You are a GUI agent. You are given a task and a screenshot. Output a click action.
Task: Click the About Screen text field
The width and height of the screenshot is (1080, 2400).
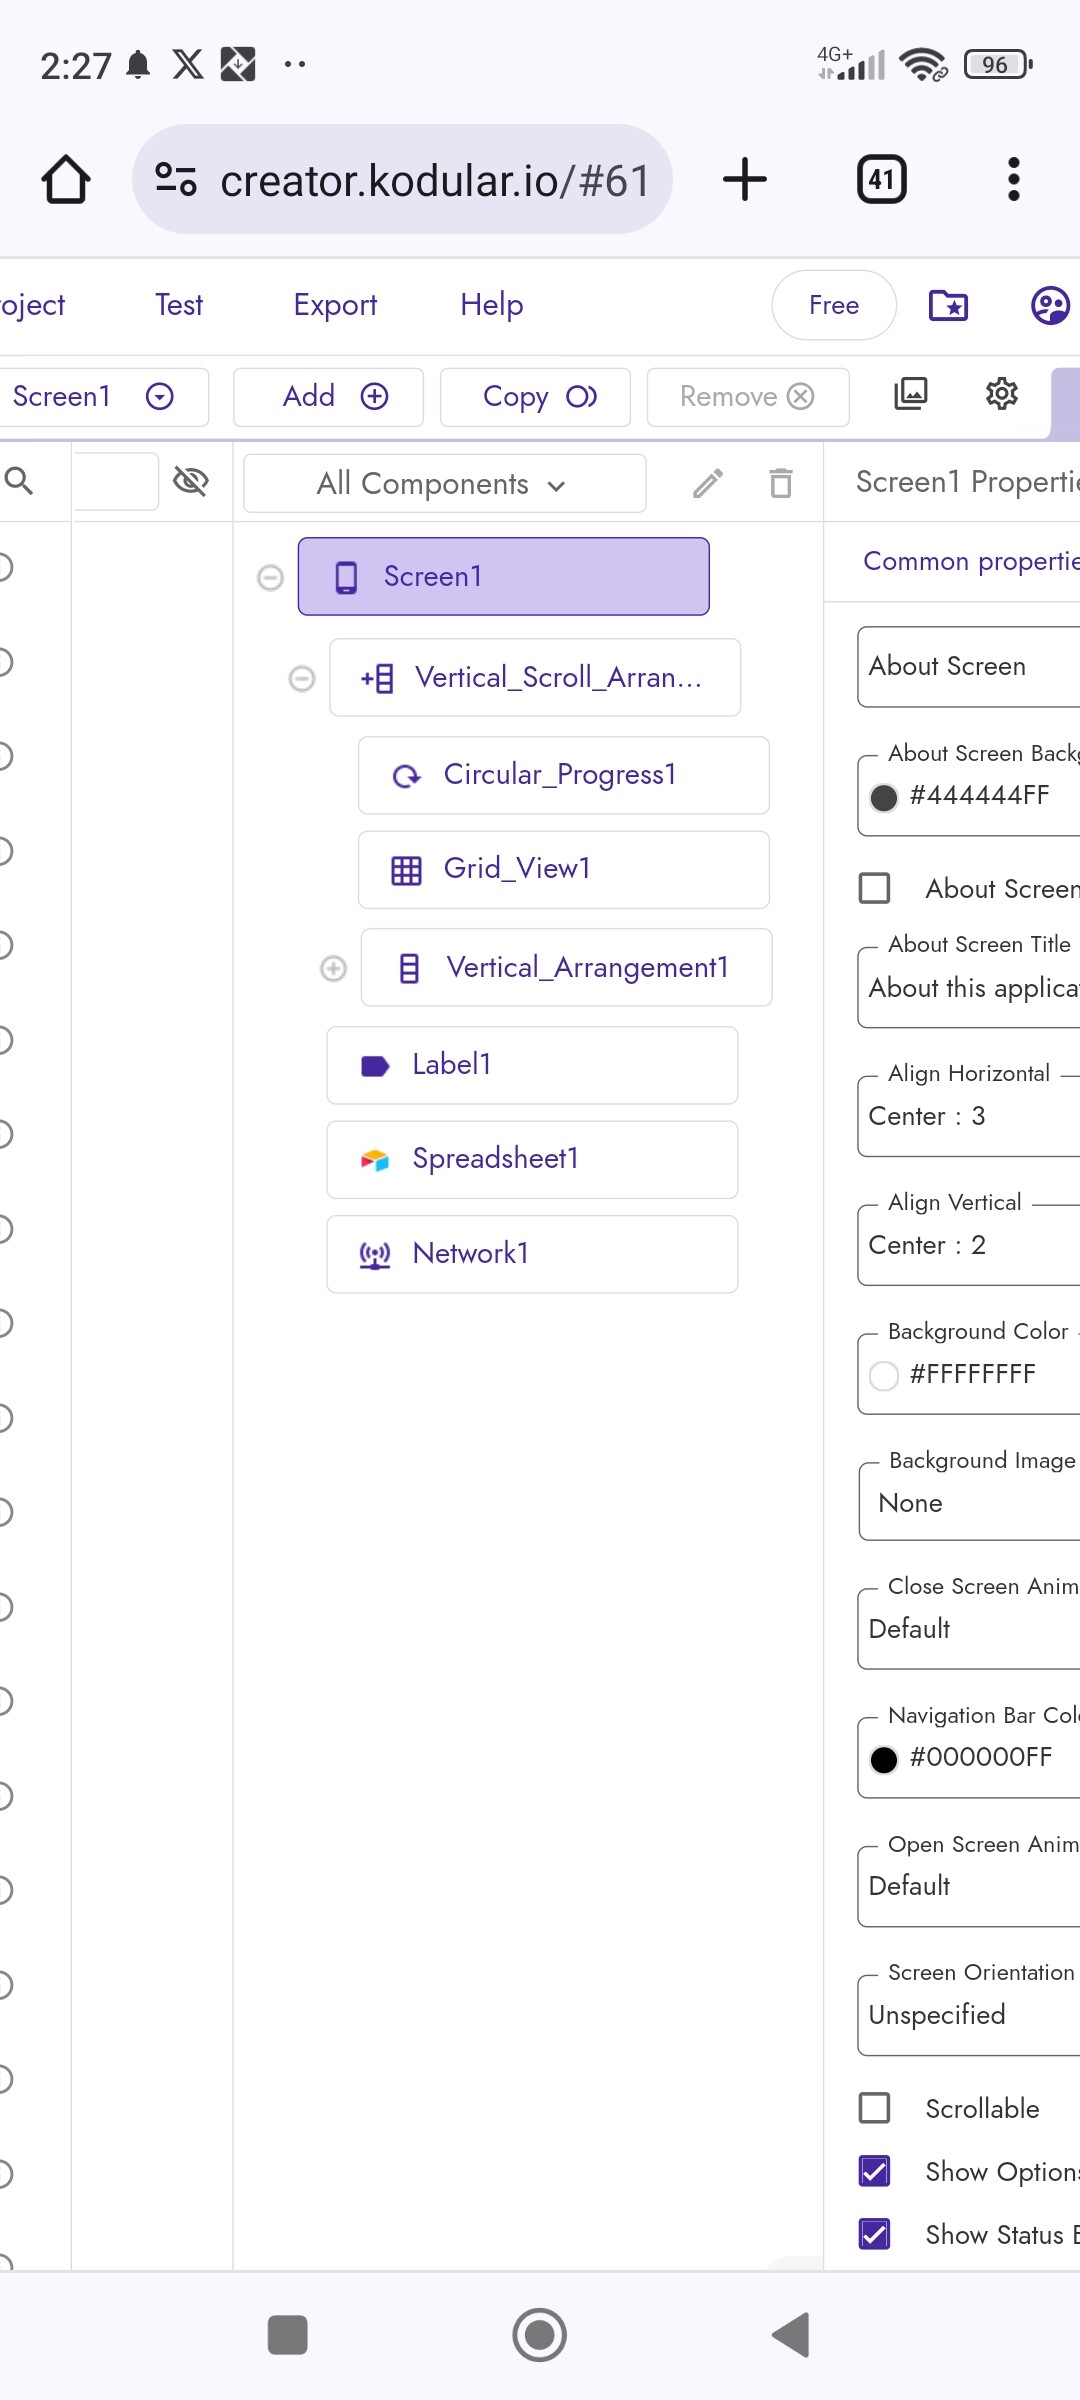(x=969, y=667)
